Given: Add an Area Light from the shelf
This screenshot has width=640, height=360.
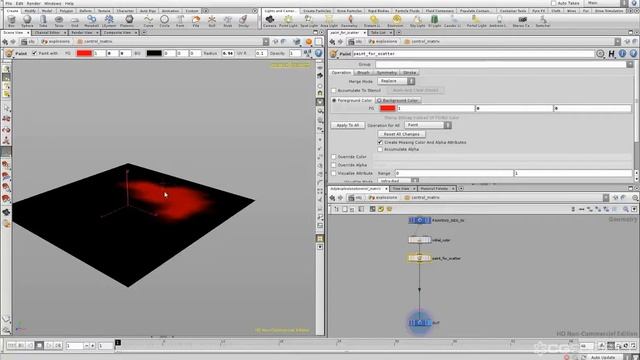Looking at the screenshot, I should click(x=329, y=21).
